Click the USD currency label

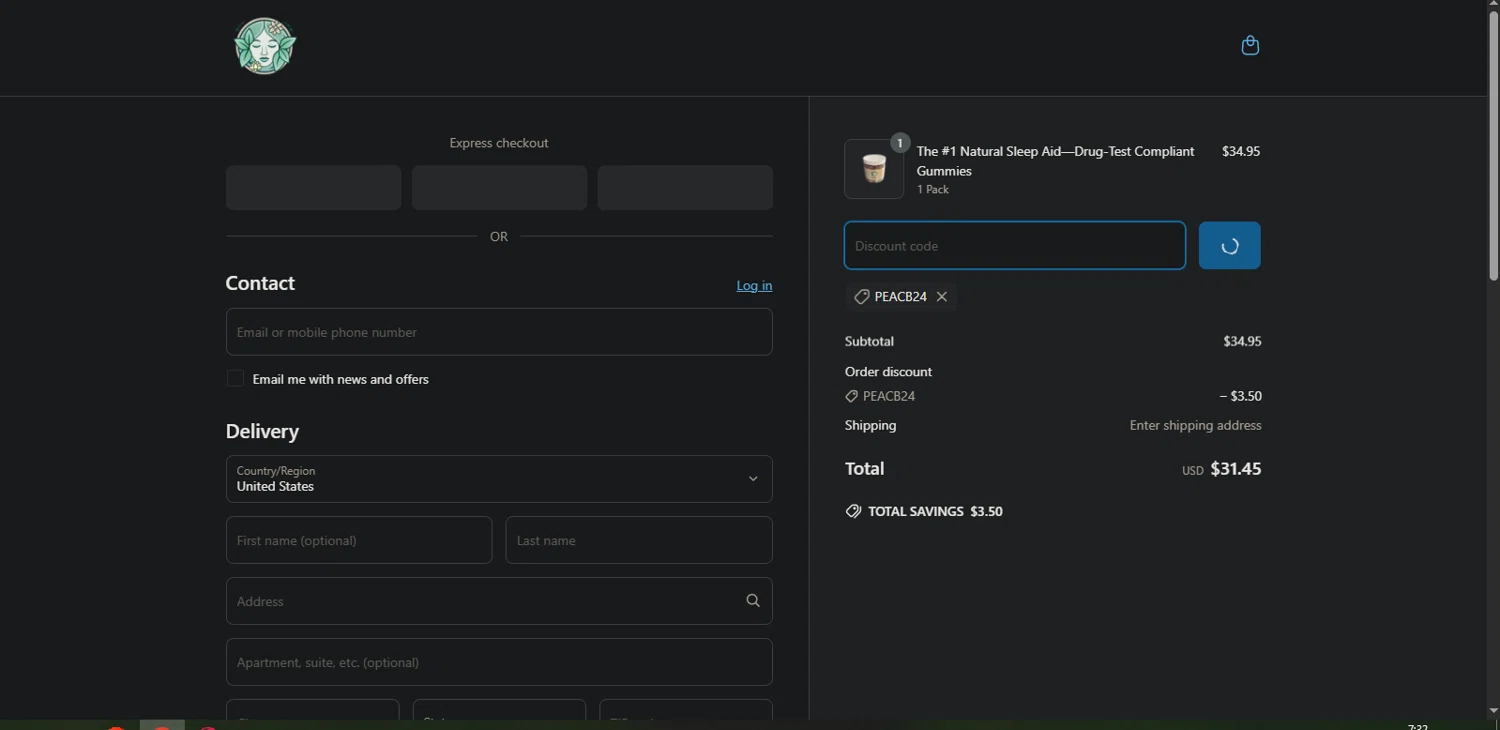tap(1193, 471)
